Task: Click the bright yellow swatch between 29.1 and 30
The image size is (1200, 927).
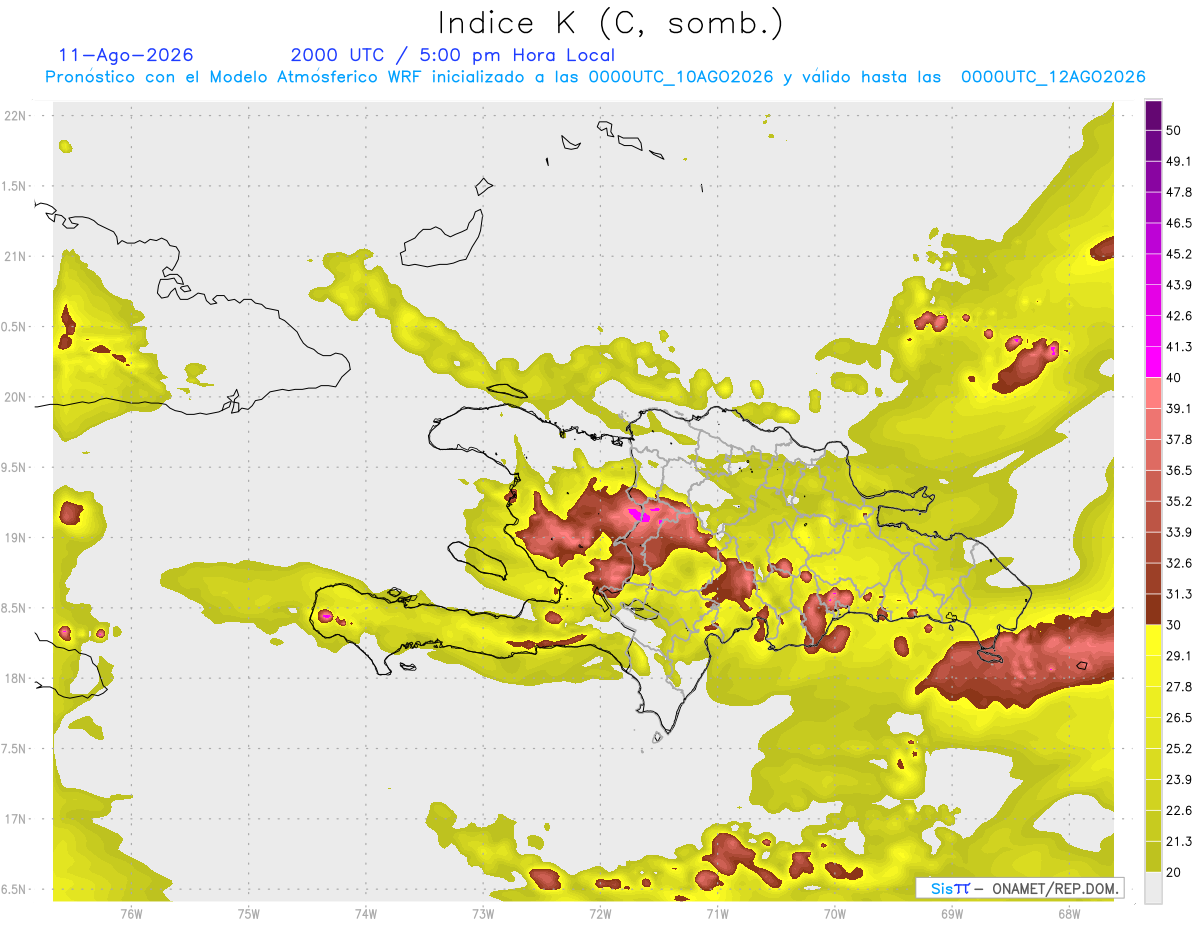Action: point(1153,640)
